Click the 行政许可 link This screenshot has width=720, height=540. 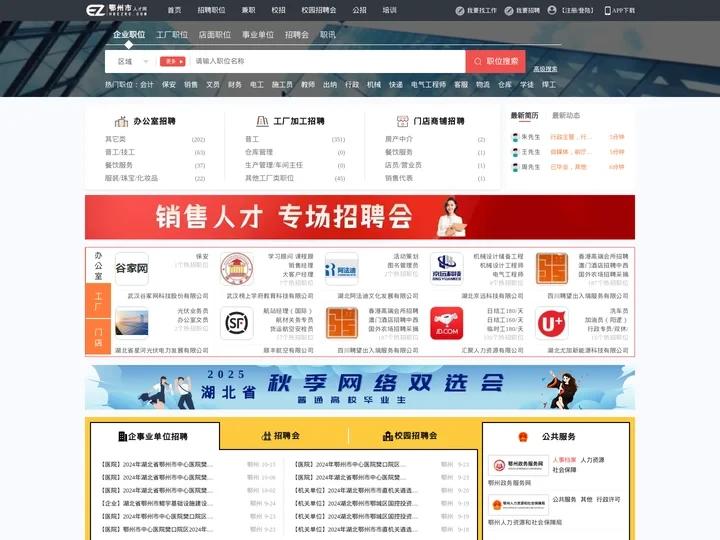pos(608,499)
